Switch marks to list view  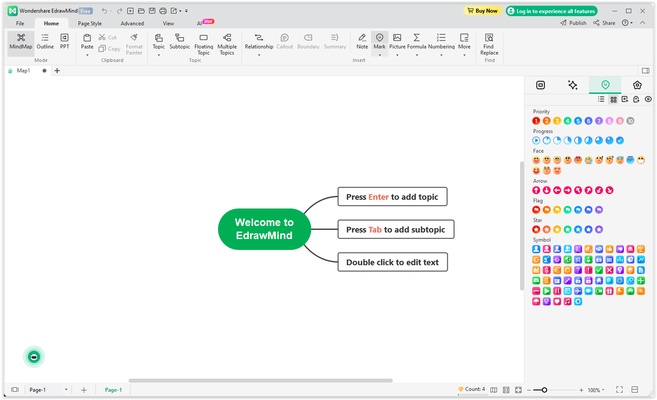coord(601,99)
